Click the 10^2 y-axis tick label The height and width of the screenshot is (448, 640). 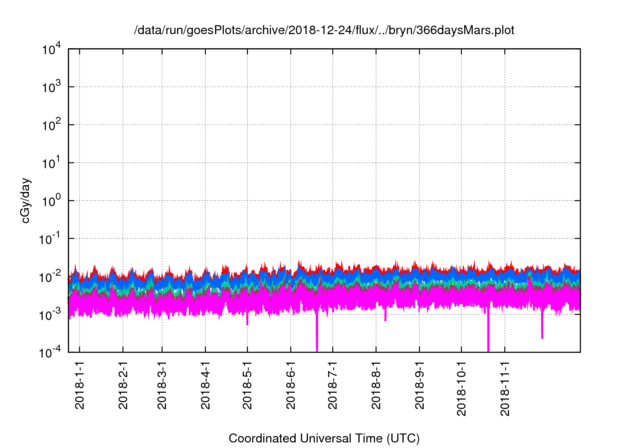(x=53, y=125)
